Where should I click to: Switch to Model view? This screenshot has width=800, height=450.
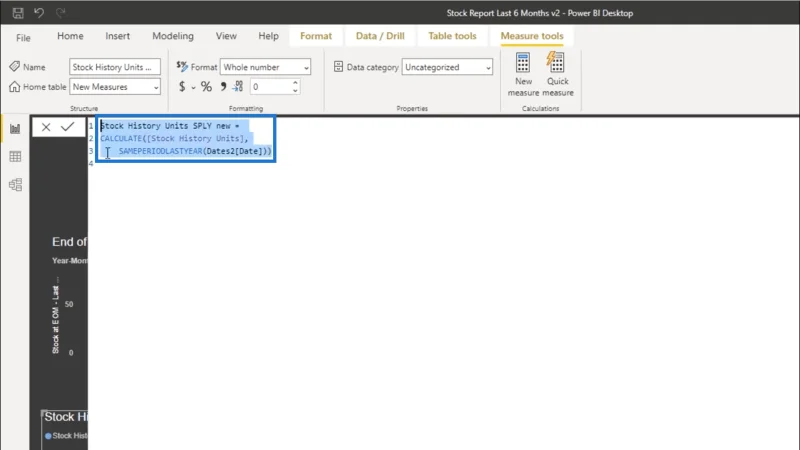(15, 185)
